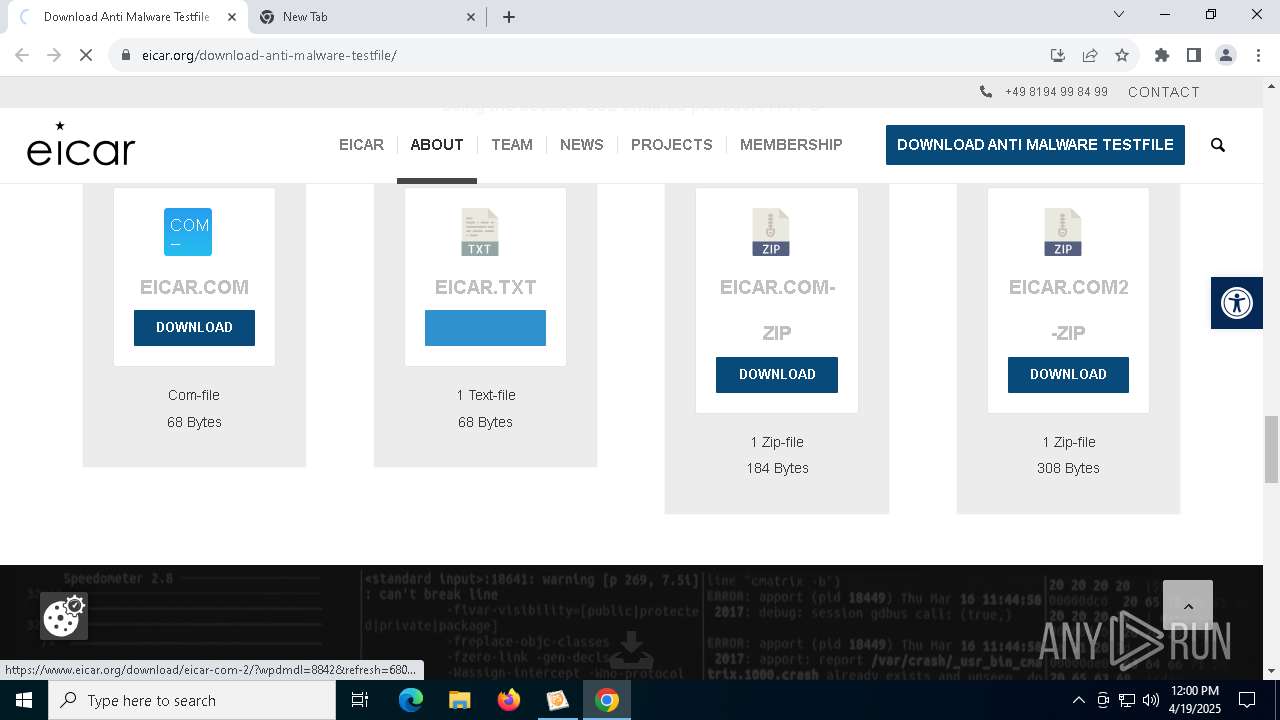Click the page vertical scrollbar thumb
The height and width of the screenshot is (720, 1280).
(1271, 449)
